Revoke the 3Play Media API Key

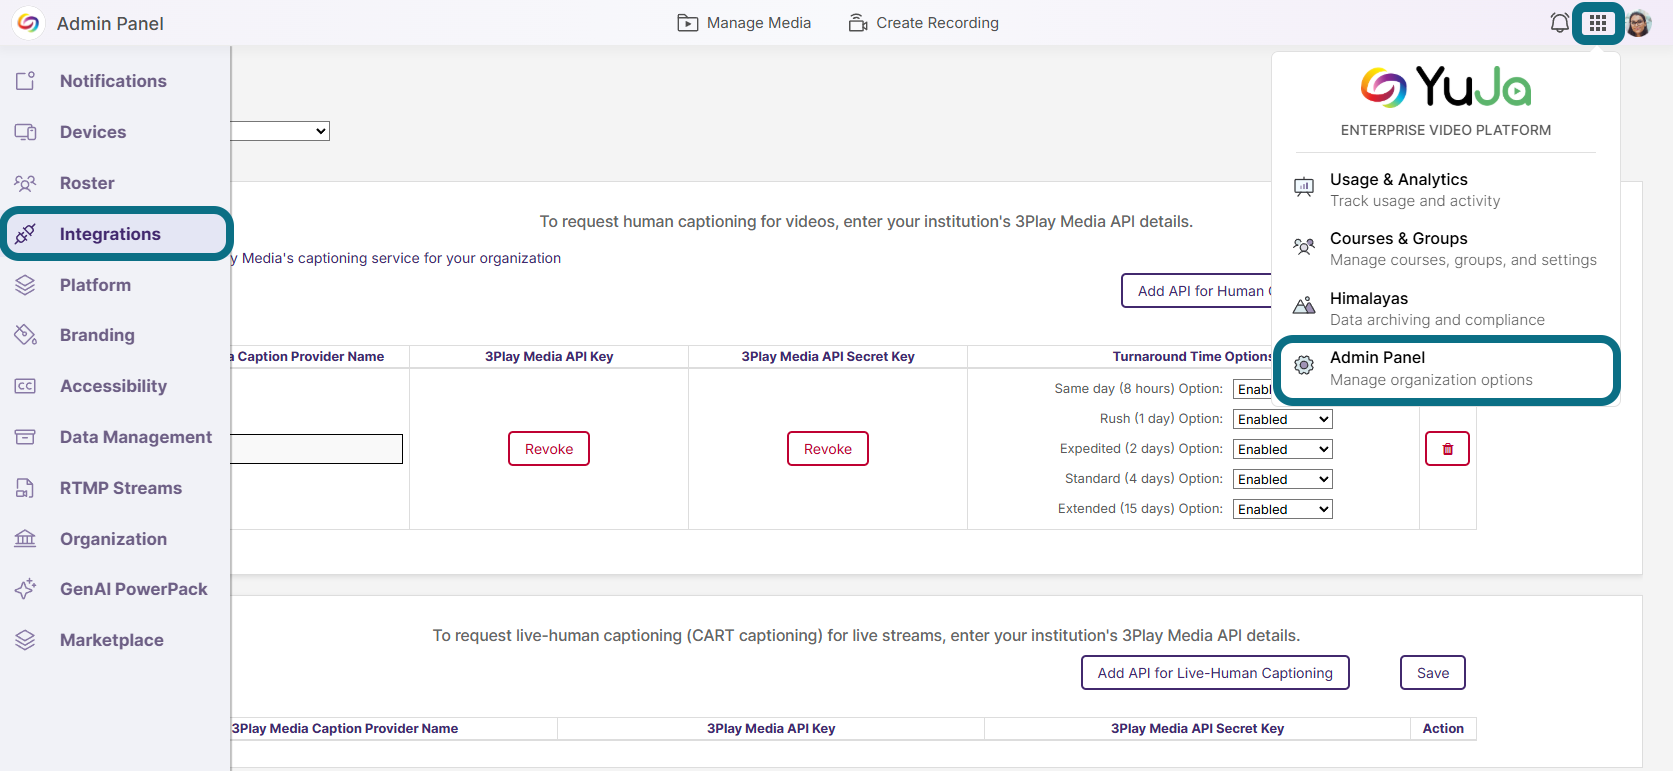pyautogui.click(x=549, y=449)
